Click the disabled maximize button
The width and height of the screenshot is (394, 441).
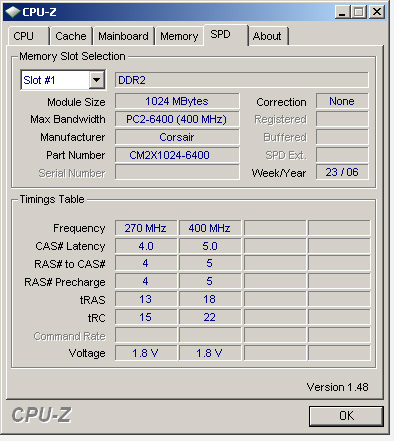(x=359, y=12)
